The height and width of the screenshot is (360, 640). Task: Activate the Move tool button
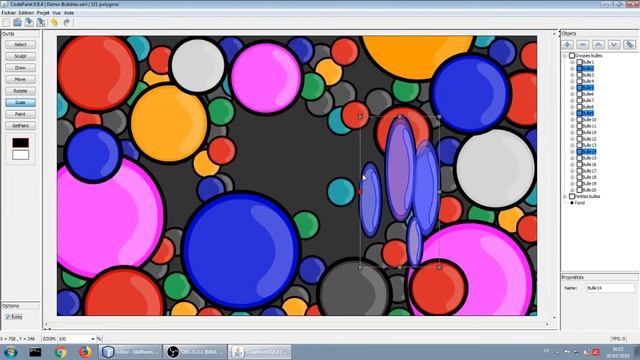[x=20, y=79]
